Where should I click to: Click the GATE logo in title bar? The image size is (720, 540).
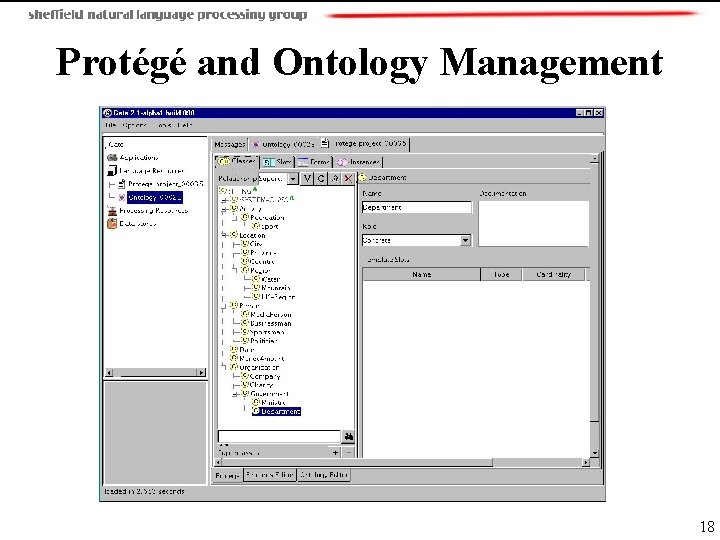[107, 112]
